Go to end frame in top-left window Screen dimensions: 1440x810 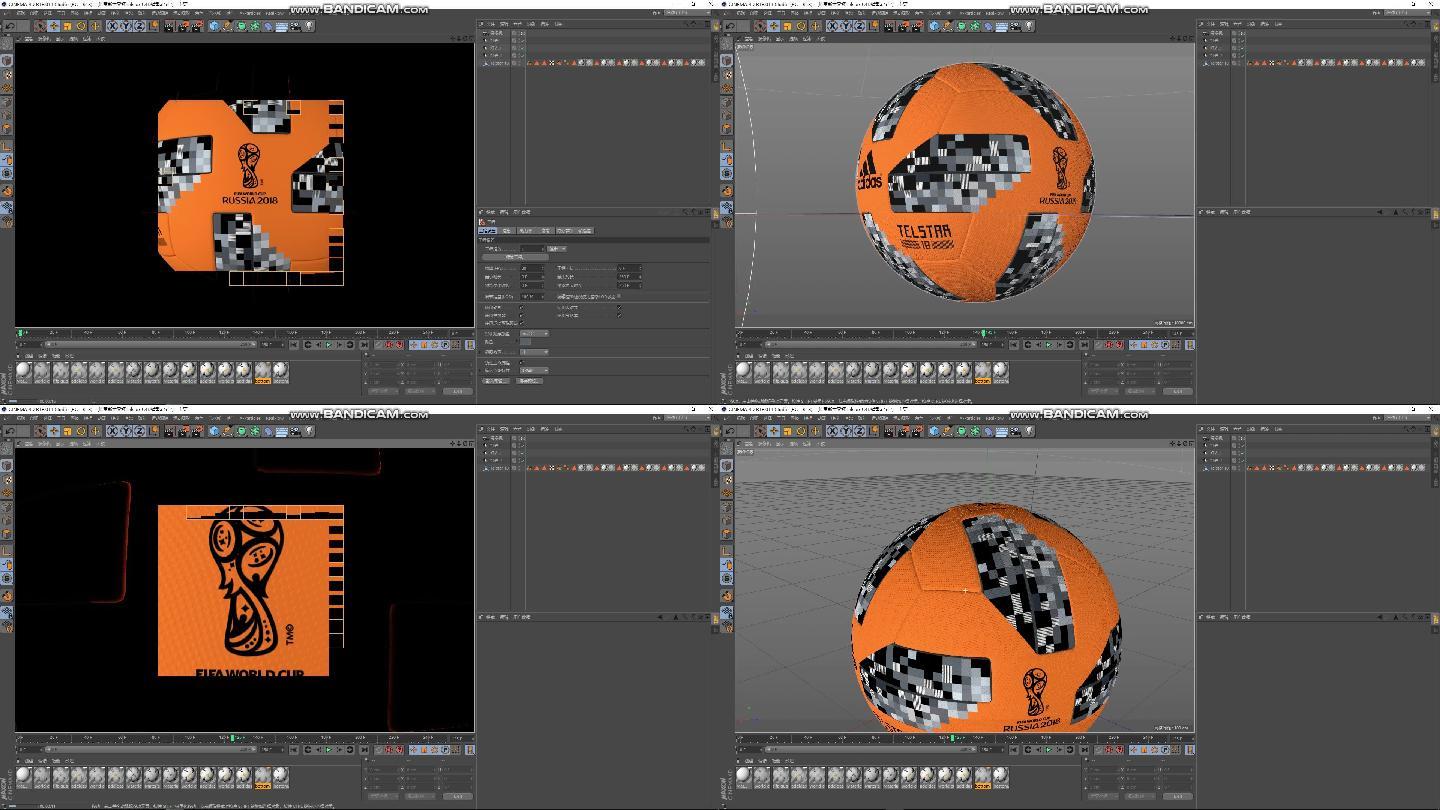(x=365, y=345)
